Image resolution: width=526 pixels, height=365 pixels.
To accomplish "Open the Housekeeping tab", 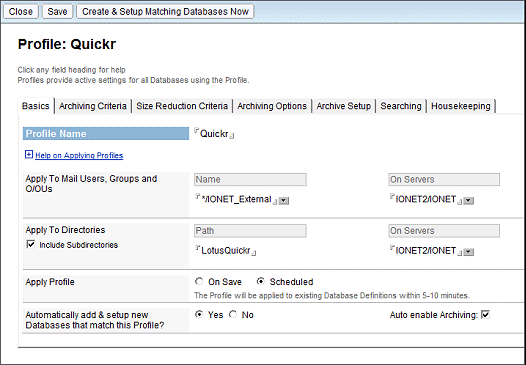I will pyautogui.click(x=461, y=106).
